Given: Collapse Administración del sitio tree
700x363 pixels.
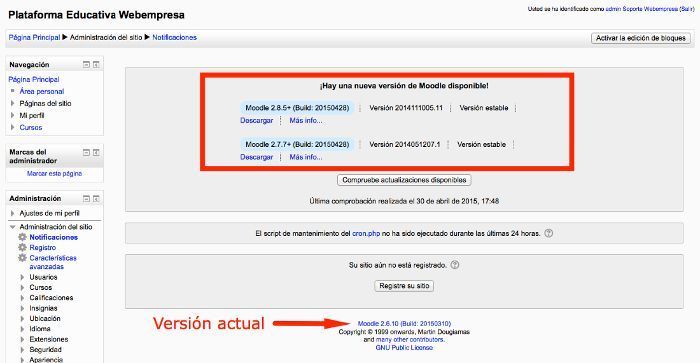Looking at the screenshot, I should pyautogui.click(x=12, y=227).
